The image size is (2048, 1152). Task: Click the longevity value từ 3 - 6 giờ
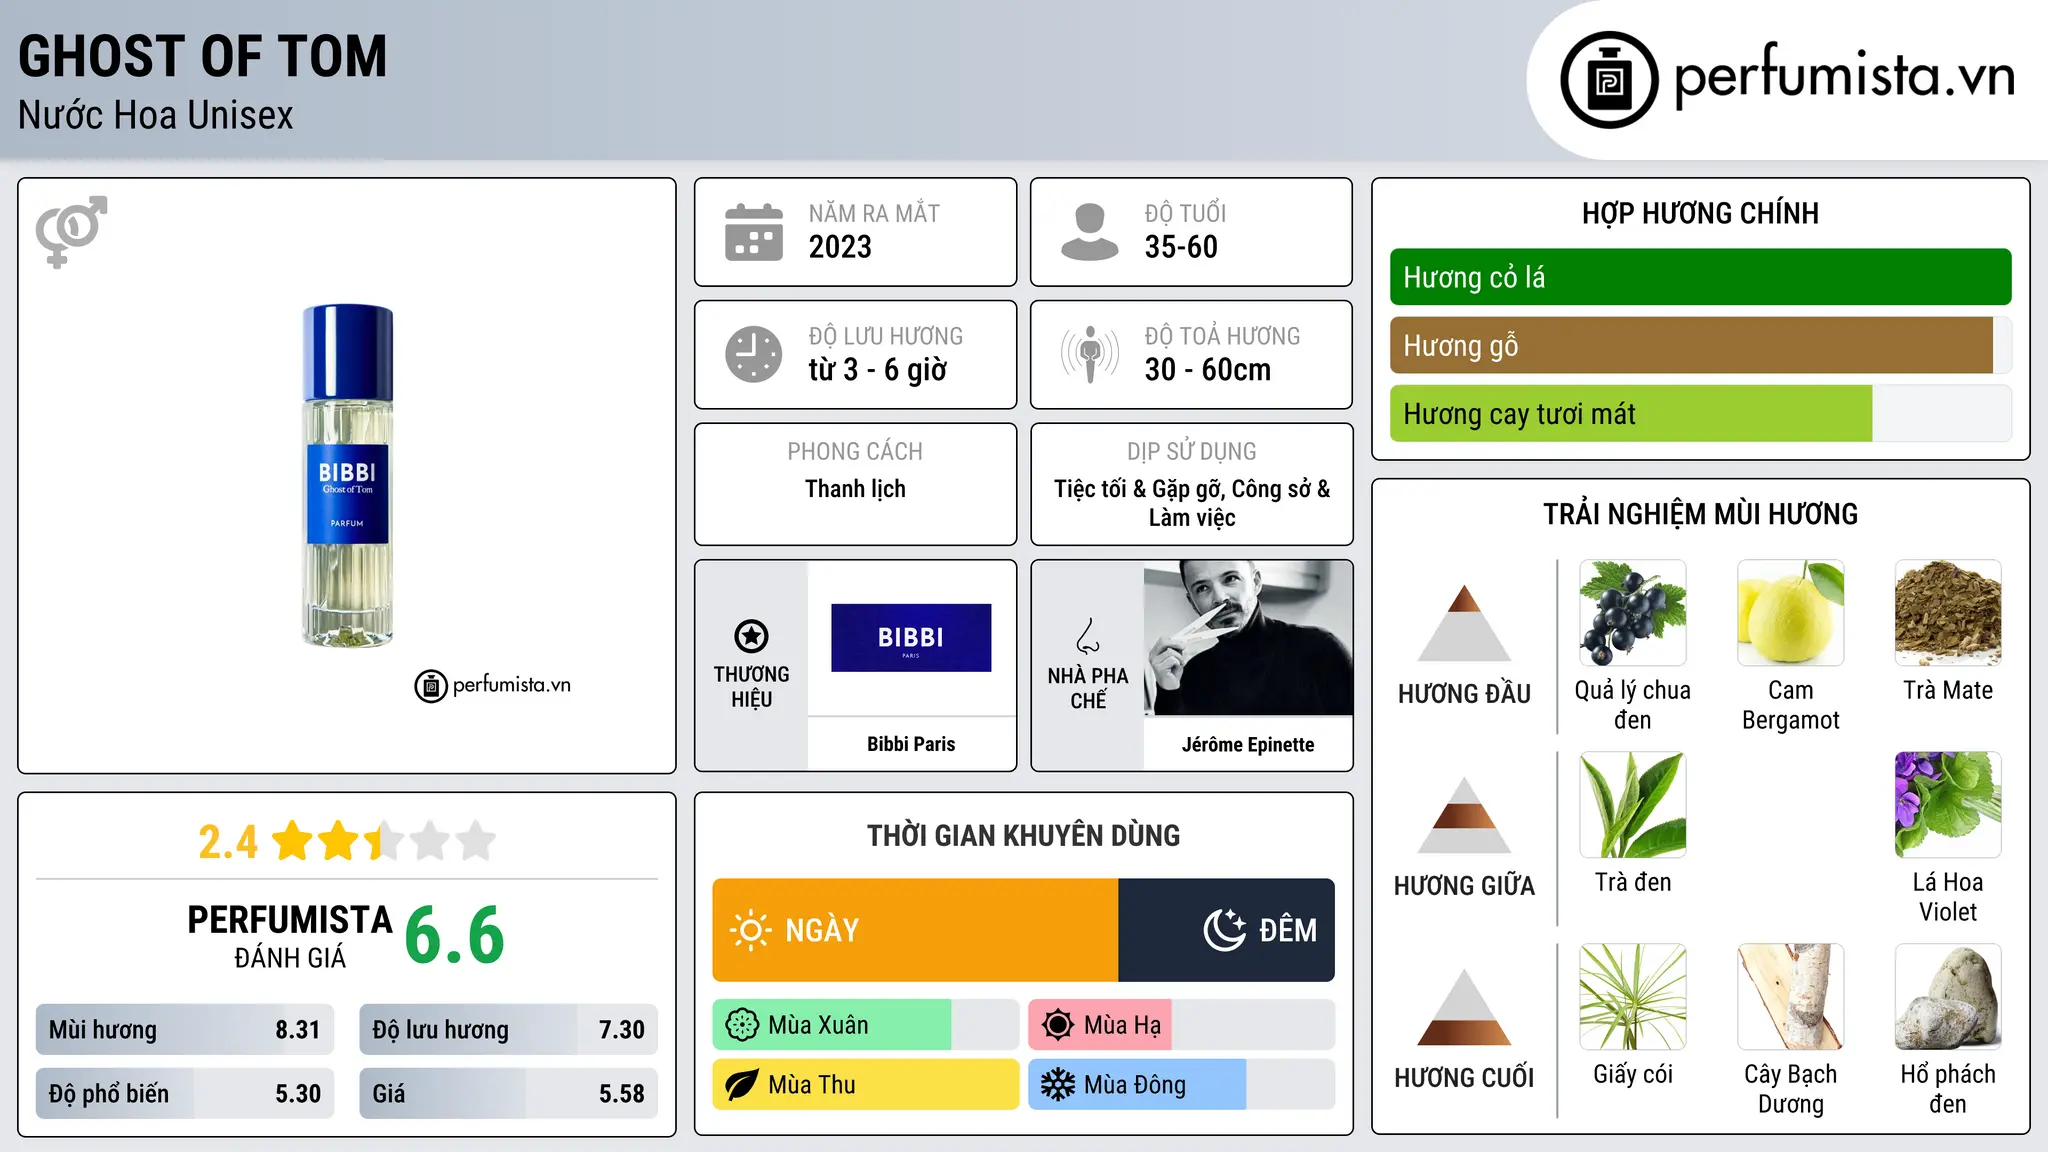point(877,370)
